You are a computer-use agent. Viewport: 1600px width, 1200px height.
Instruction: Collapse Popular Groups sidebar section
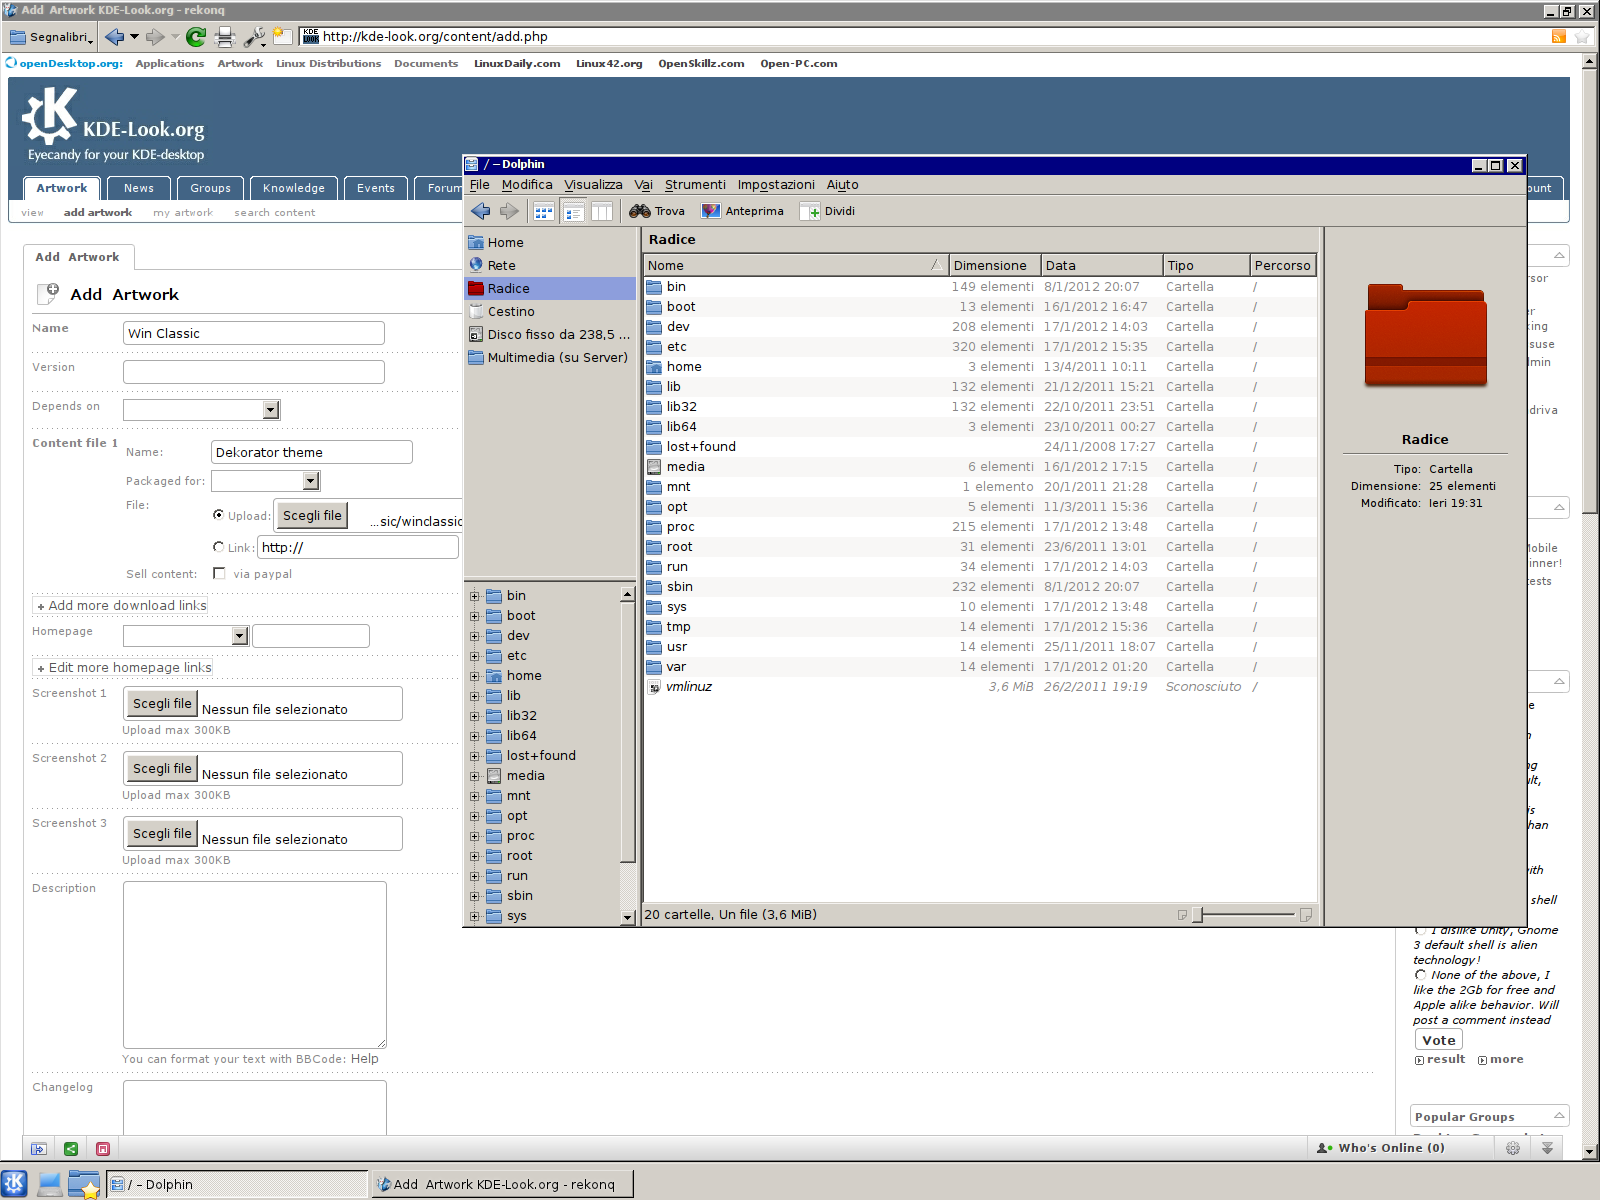click(x=1558, y=1116)
